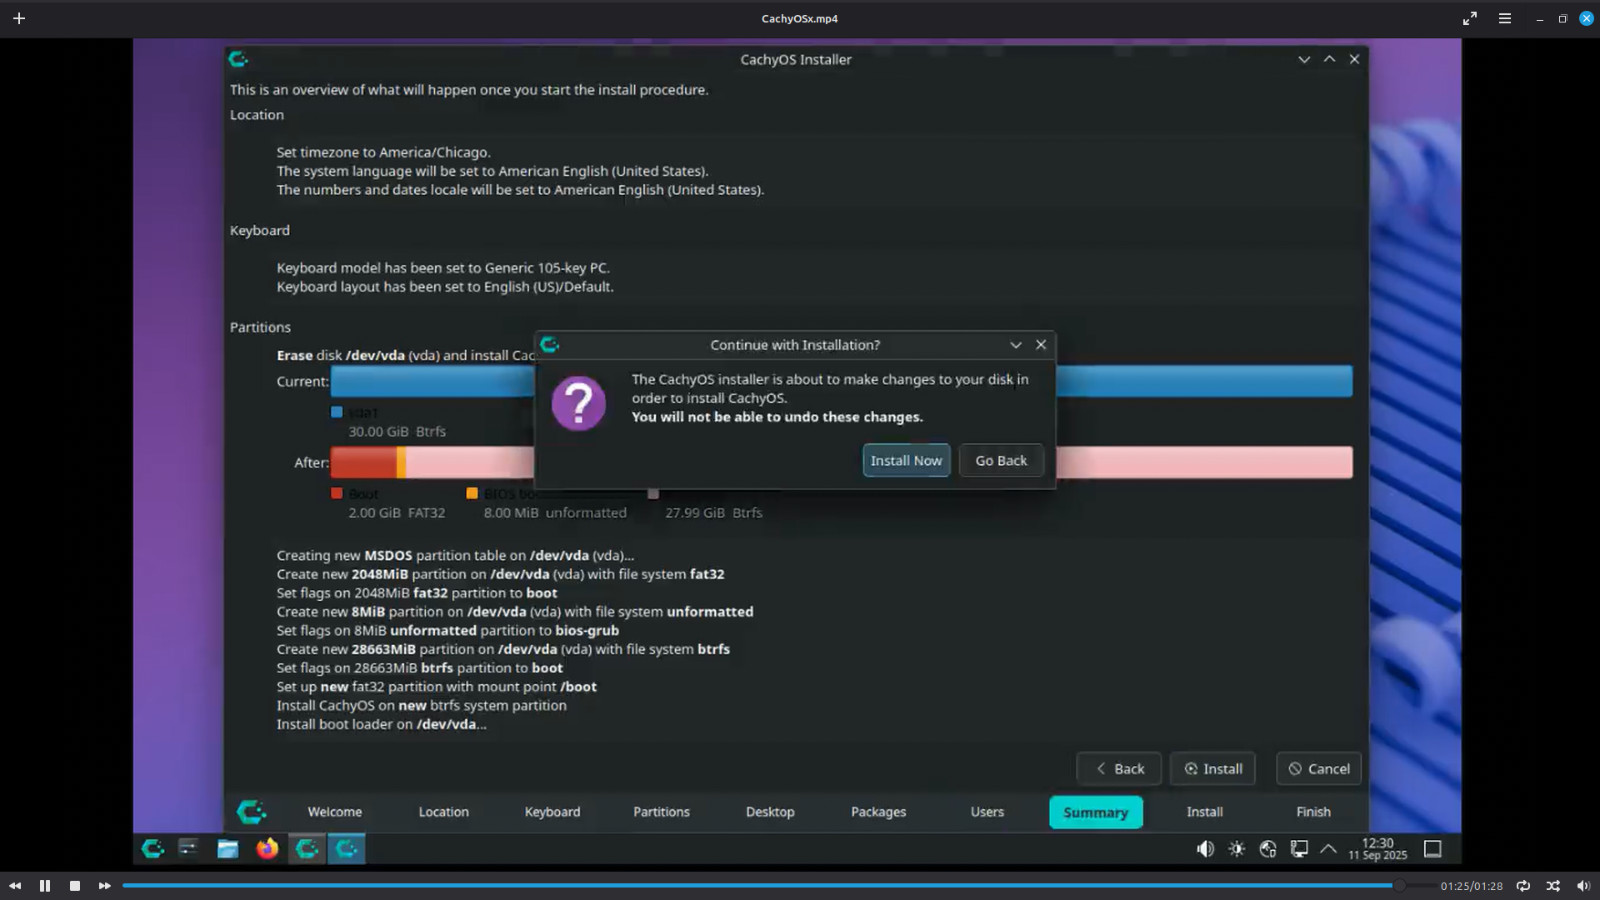Screen dimensions: 1600x900
Task: Select the Partitions step
Action: (x=661, y=812)
